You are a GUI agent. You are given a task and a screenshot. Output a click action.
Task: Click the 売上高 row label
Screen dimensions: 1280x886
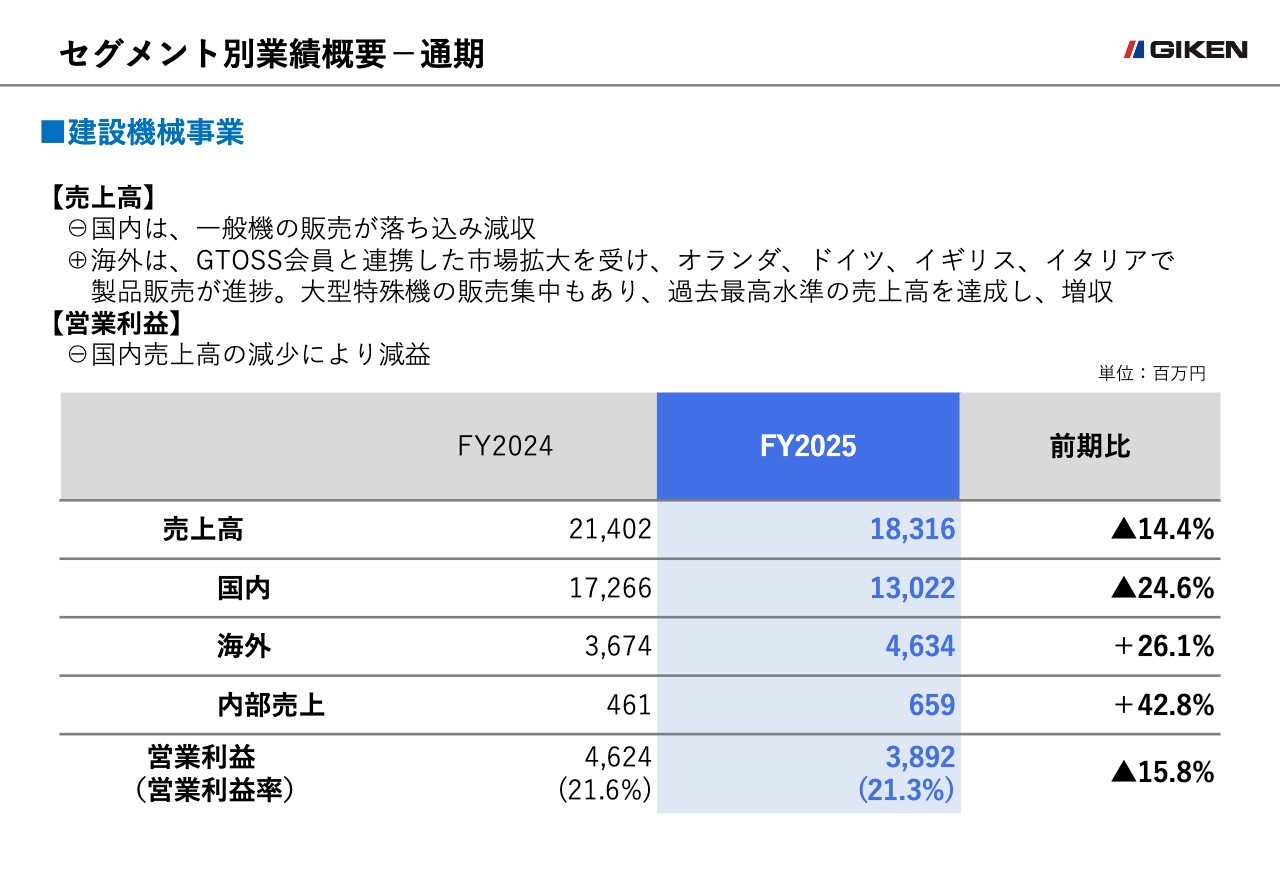203,530
